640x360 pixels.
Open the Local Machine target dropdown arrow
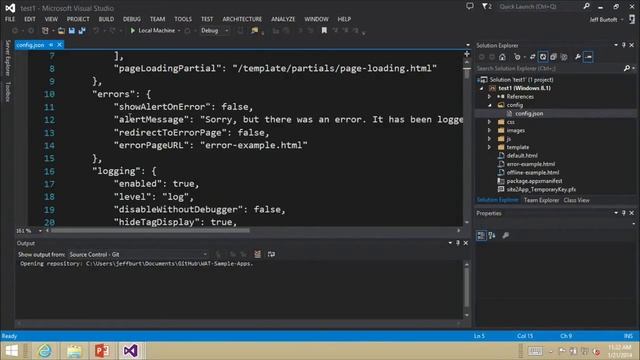[179, 31]
